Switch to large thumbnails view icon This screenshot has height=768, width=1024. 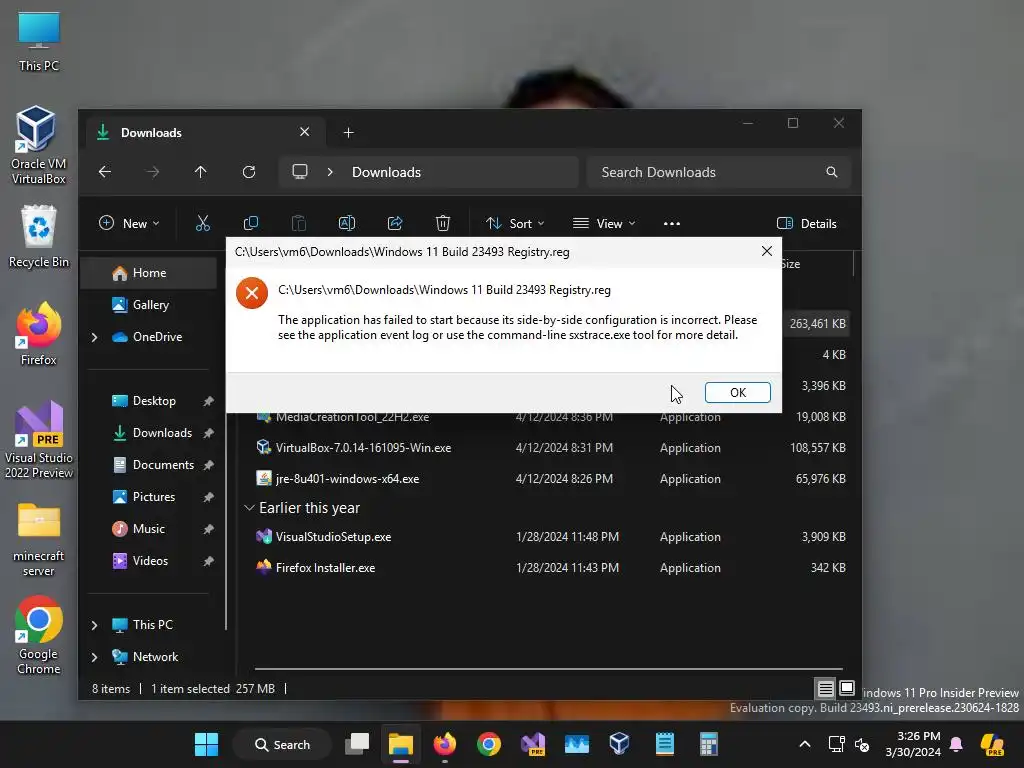(847, 688)
